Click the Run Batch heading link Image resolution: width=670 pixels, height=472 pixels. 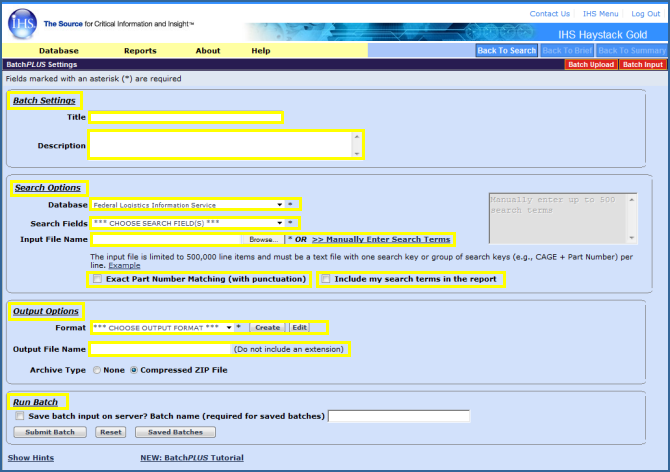pos(35,402)
